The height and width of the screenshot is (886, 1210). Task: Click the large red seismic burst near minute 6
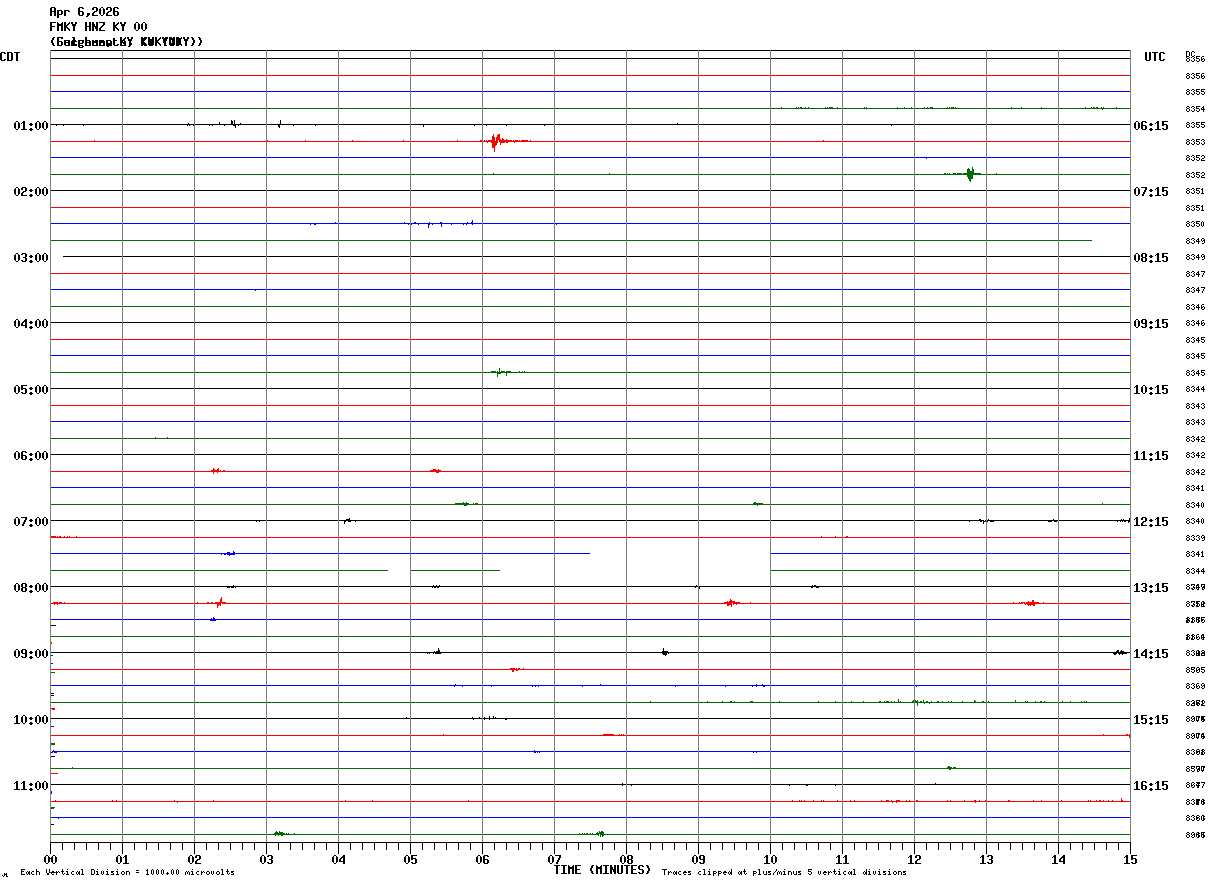pos(495,141)
